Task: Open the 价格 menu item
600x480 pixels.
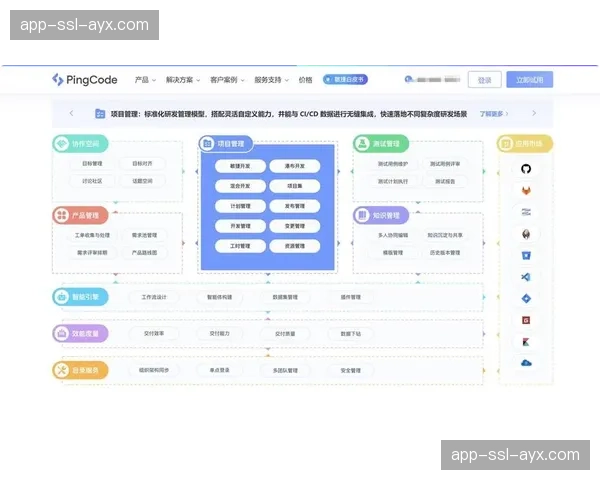Action: click(305, 80)
